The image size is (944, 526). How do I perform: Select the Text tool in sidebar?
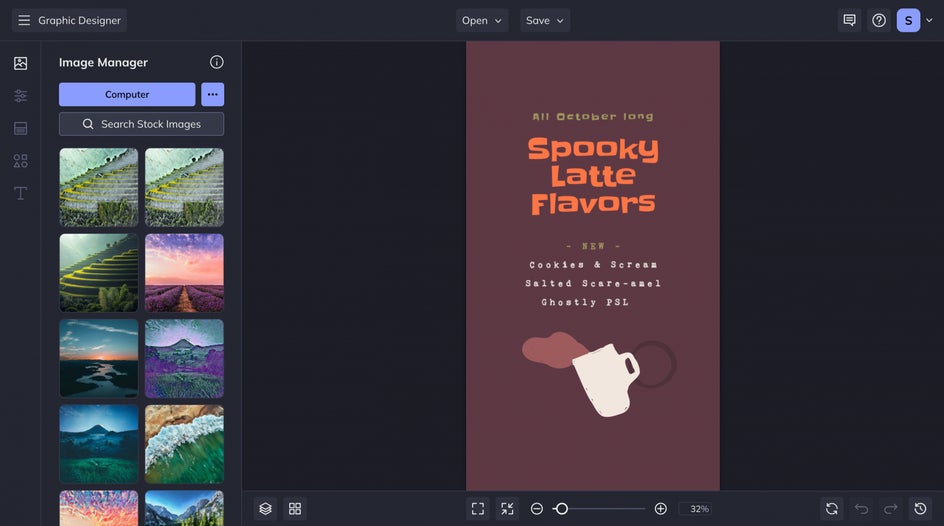click(x=20, y=193)
